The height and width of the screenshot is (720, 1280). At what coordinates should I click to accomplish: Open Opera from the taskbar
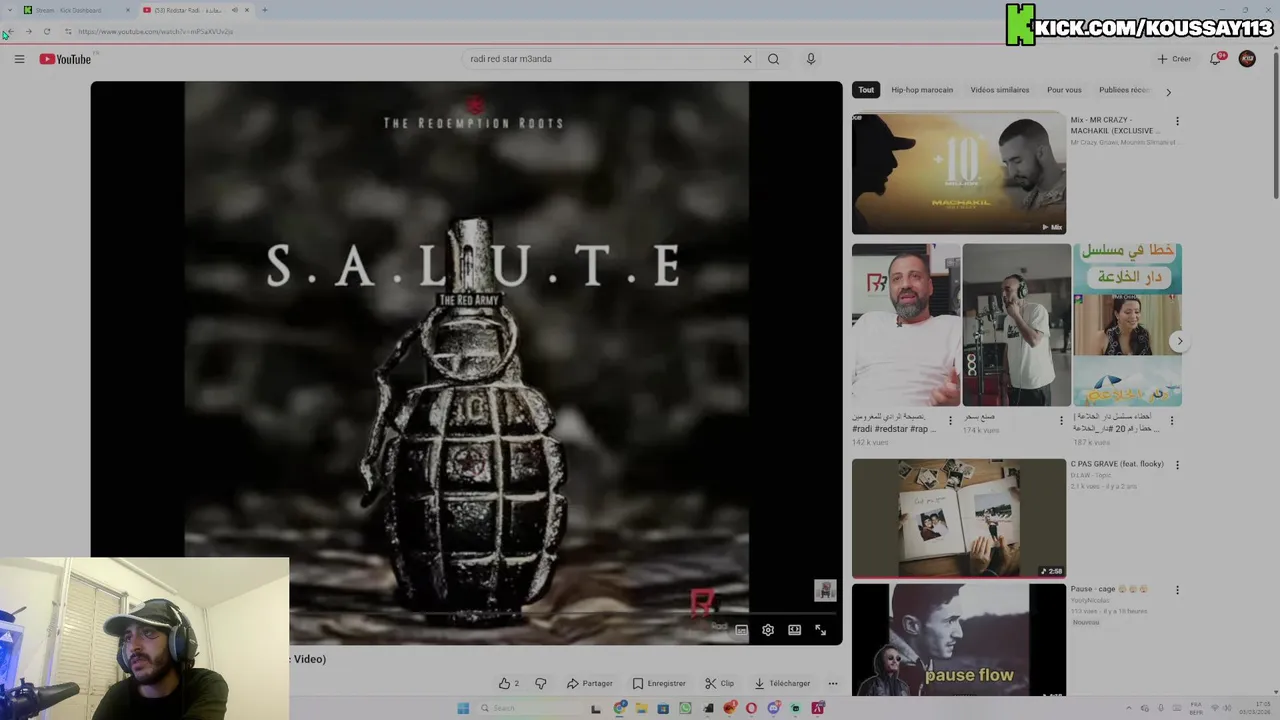[x=751, y=708]
